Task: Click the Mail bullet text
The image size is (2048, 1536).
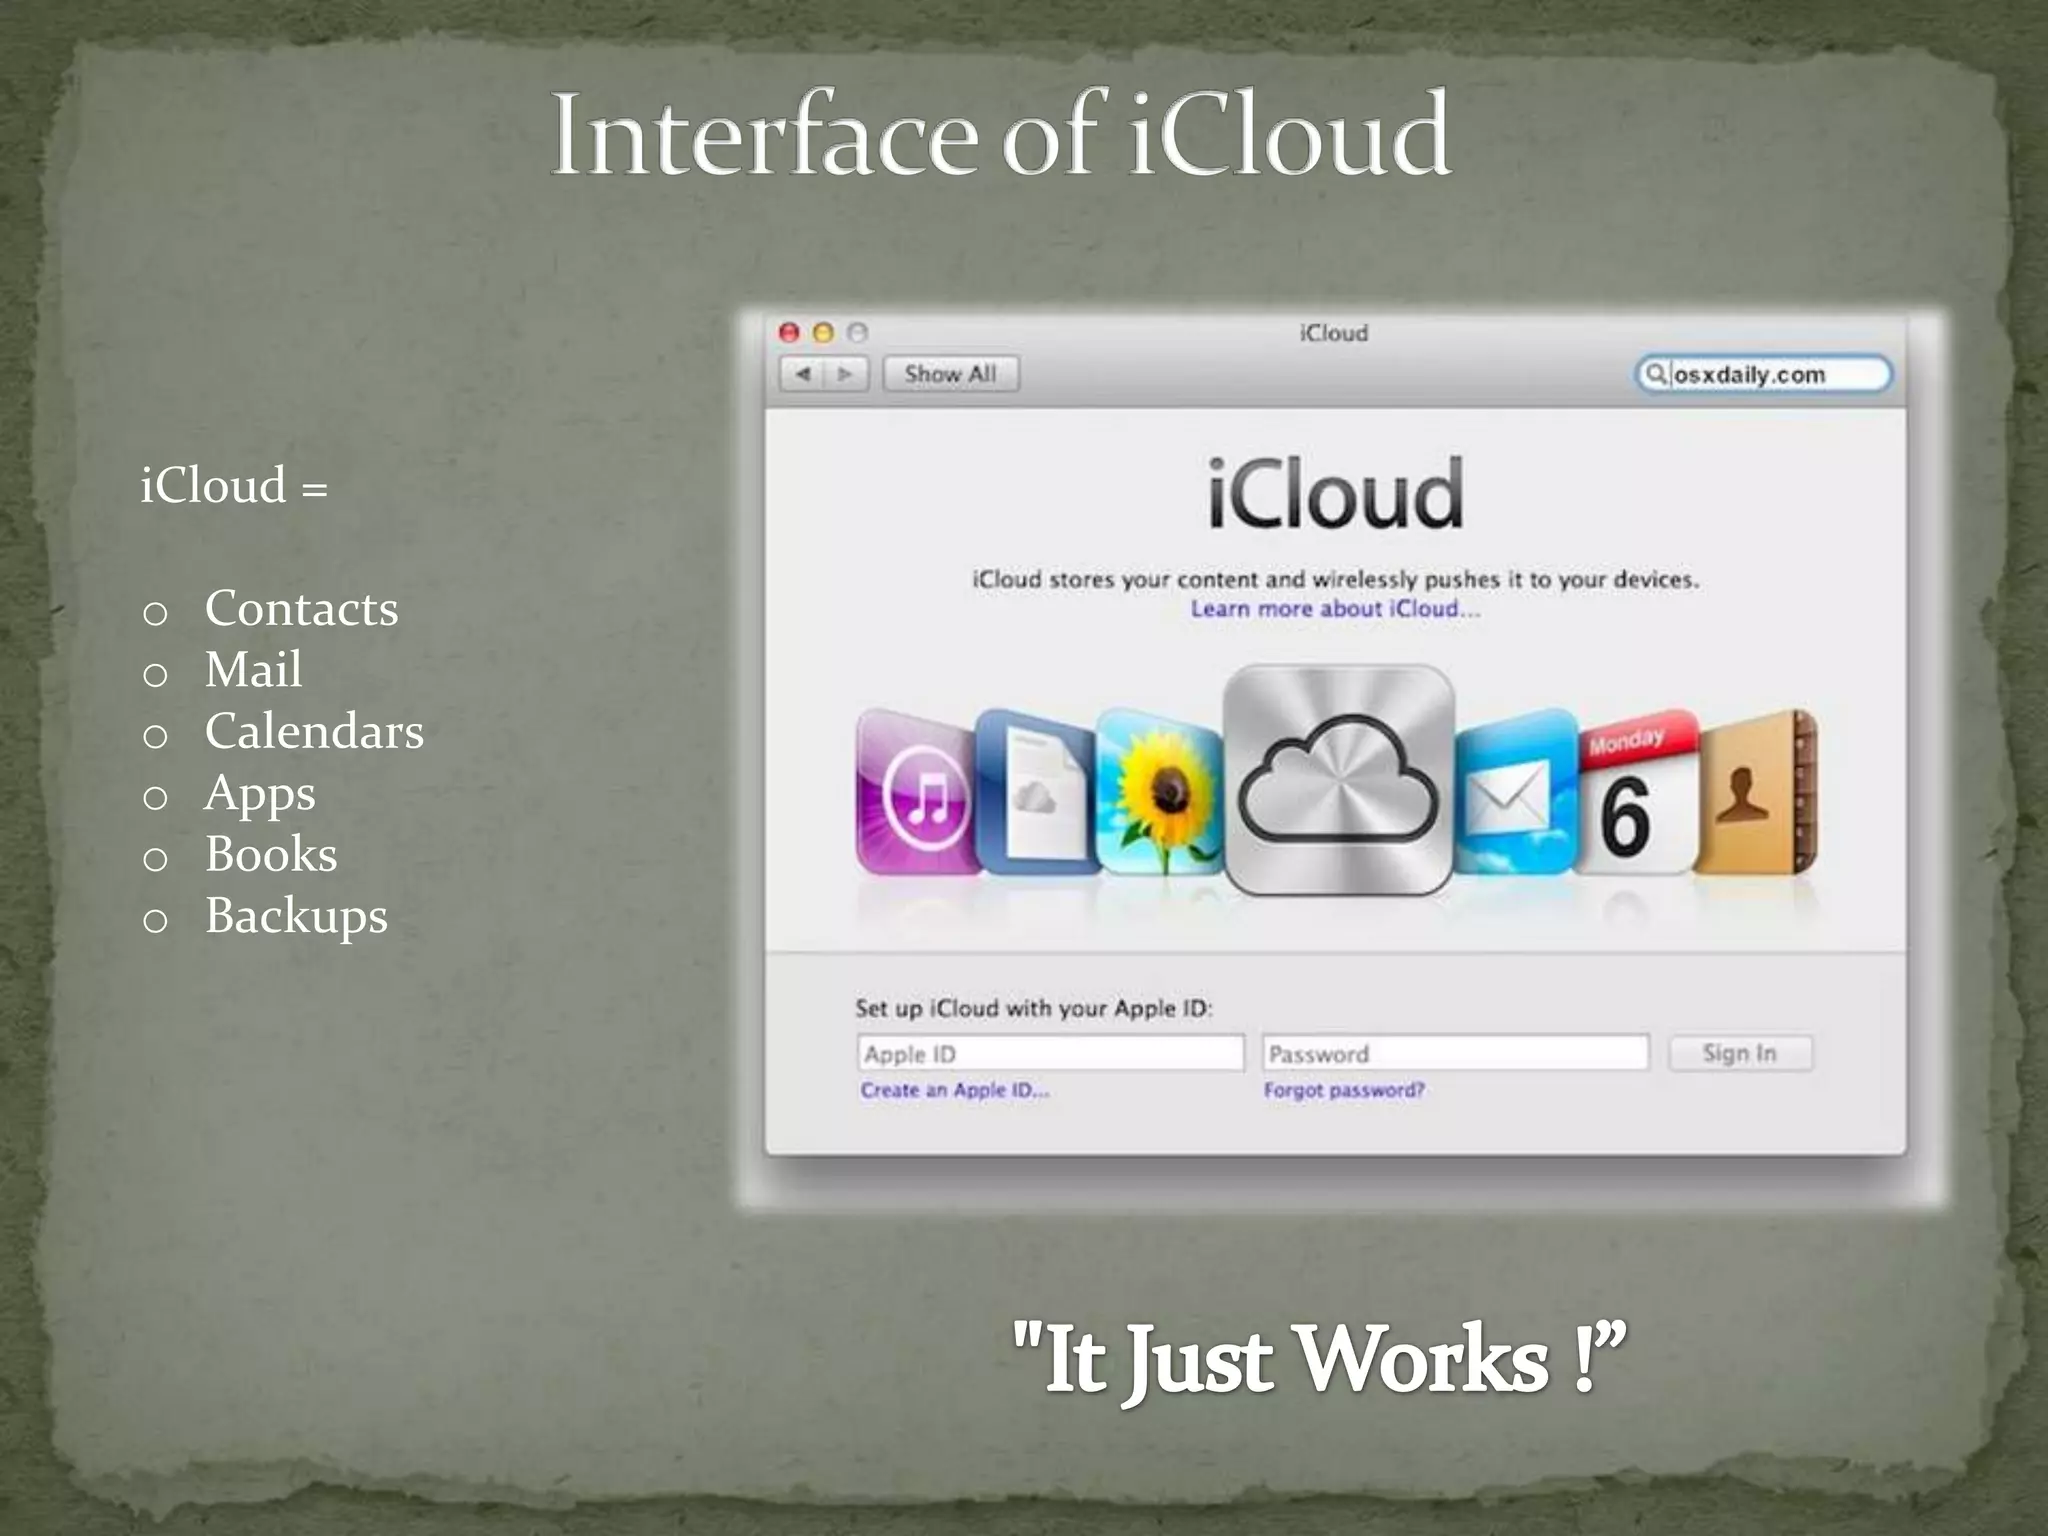Action: coord(253,669)
